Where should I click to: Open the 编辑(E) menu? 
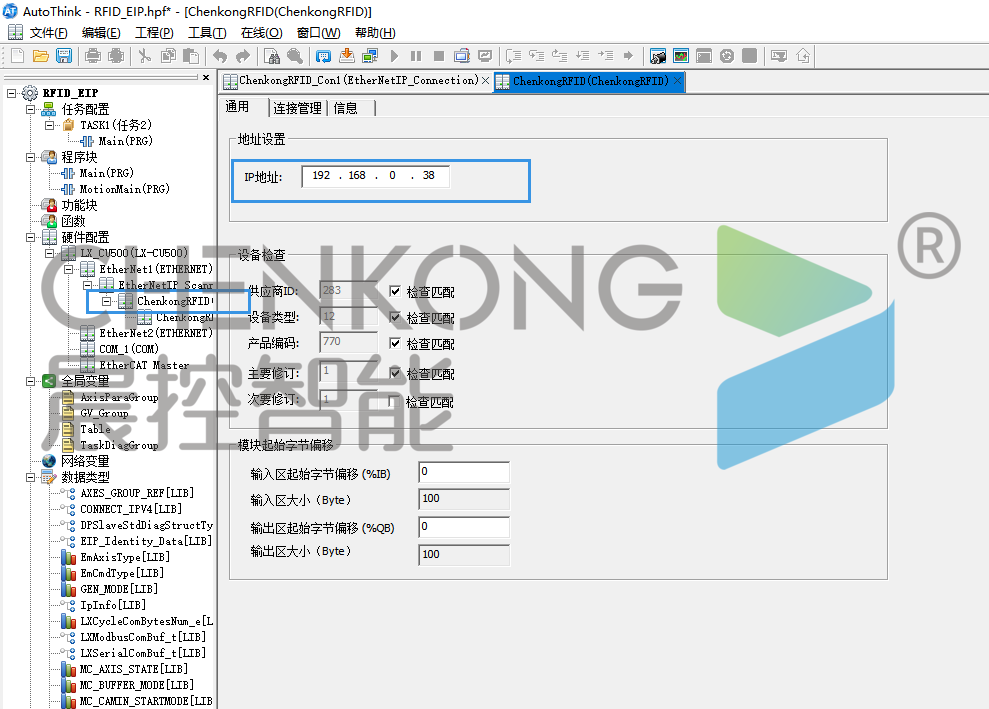[101, 33]
